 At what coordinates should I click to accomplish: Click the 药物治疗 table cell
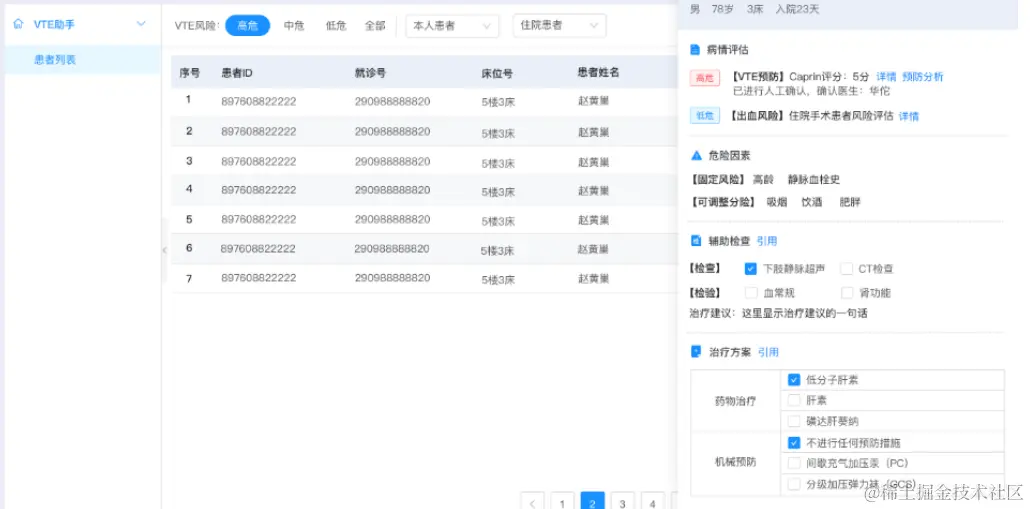click(x=736, y=401)
